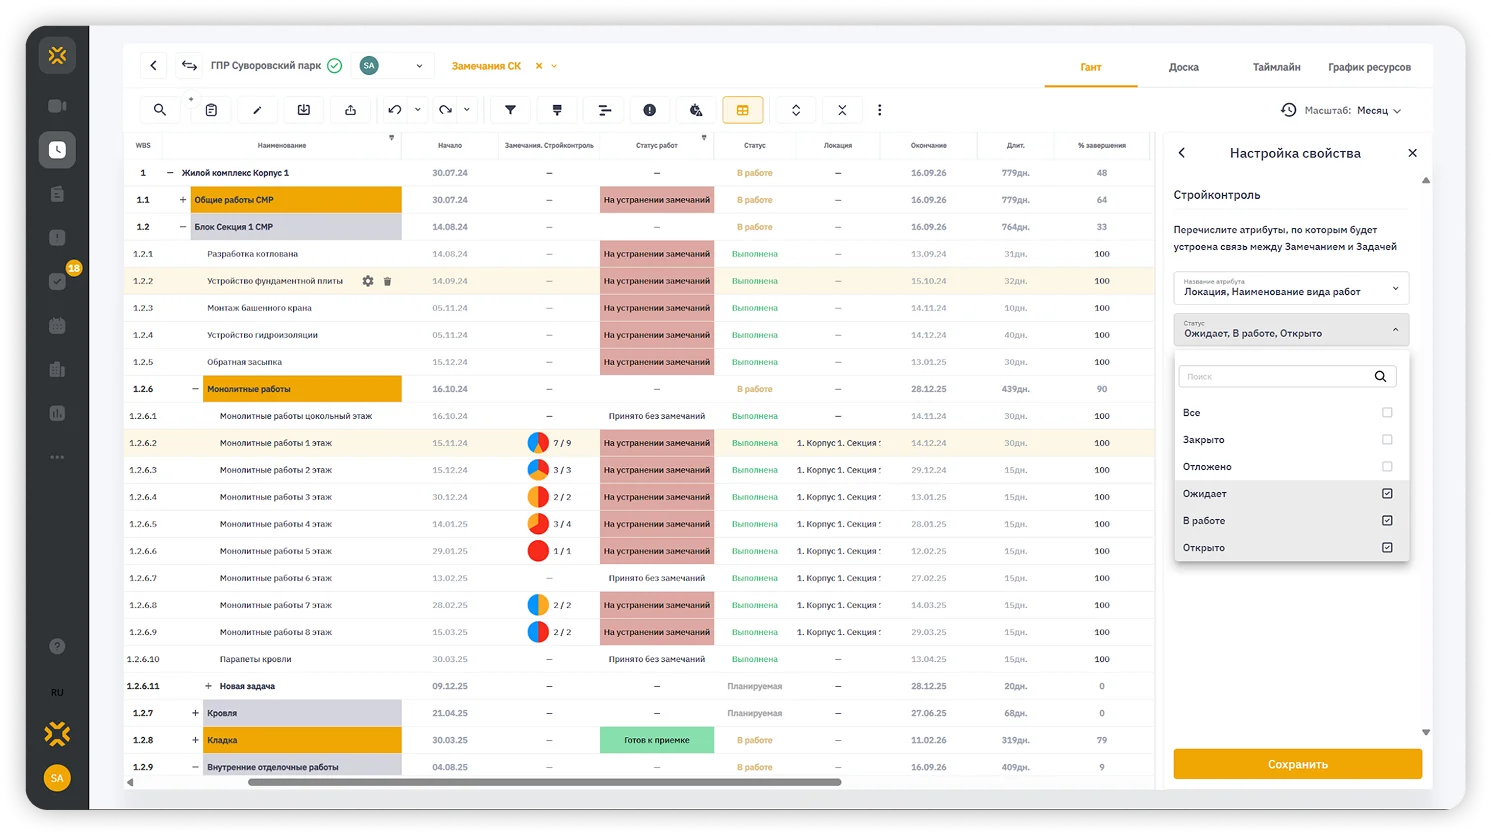Viewport: 1491px width, 836px height.
Task: Click the undo arrow icon
Action: [x=395, y=110]
